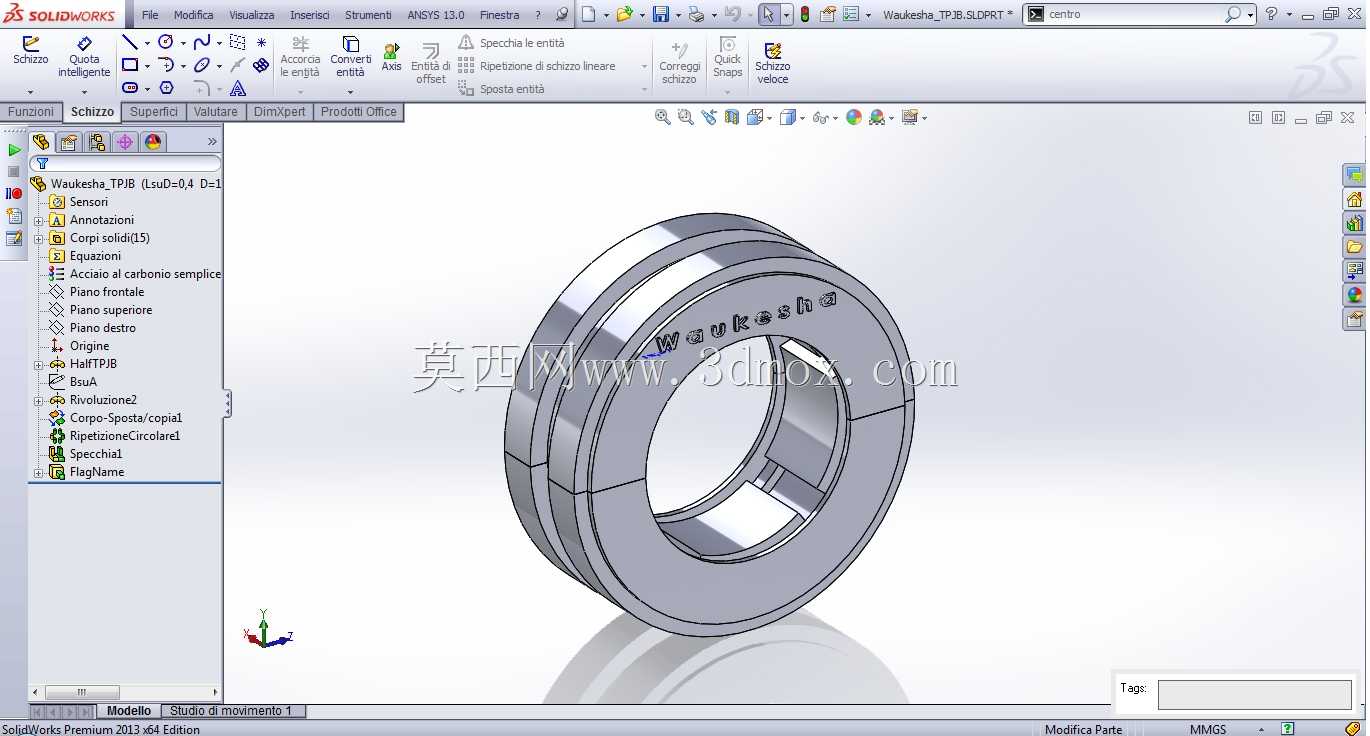This screenshot has height=736, width=1370.
Task: Open the Quota intelligente dropdown arrow
Action: pos(84,92)
